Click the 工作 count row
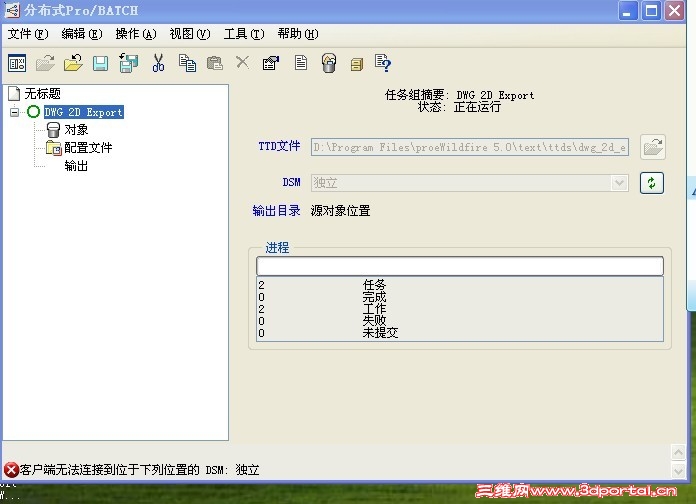The width and height of the screenshot is (696, 504). tap(460, 309)
